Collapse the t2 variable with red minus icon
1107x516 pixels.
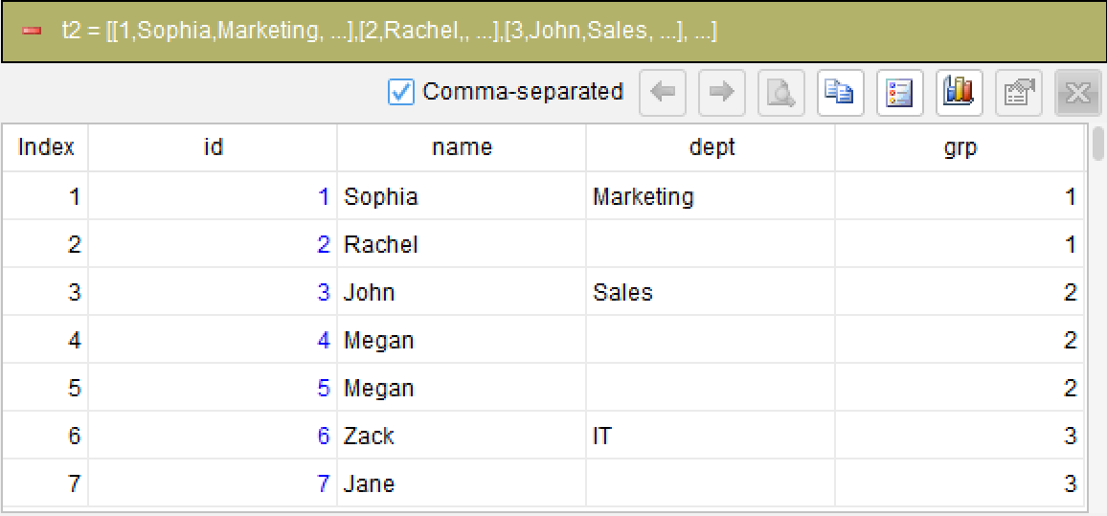31,33
